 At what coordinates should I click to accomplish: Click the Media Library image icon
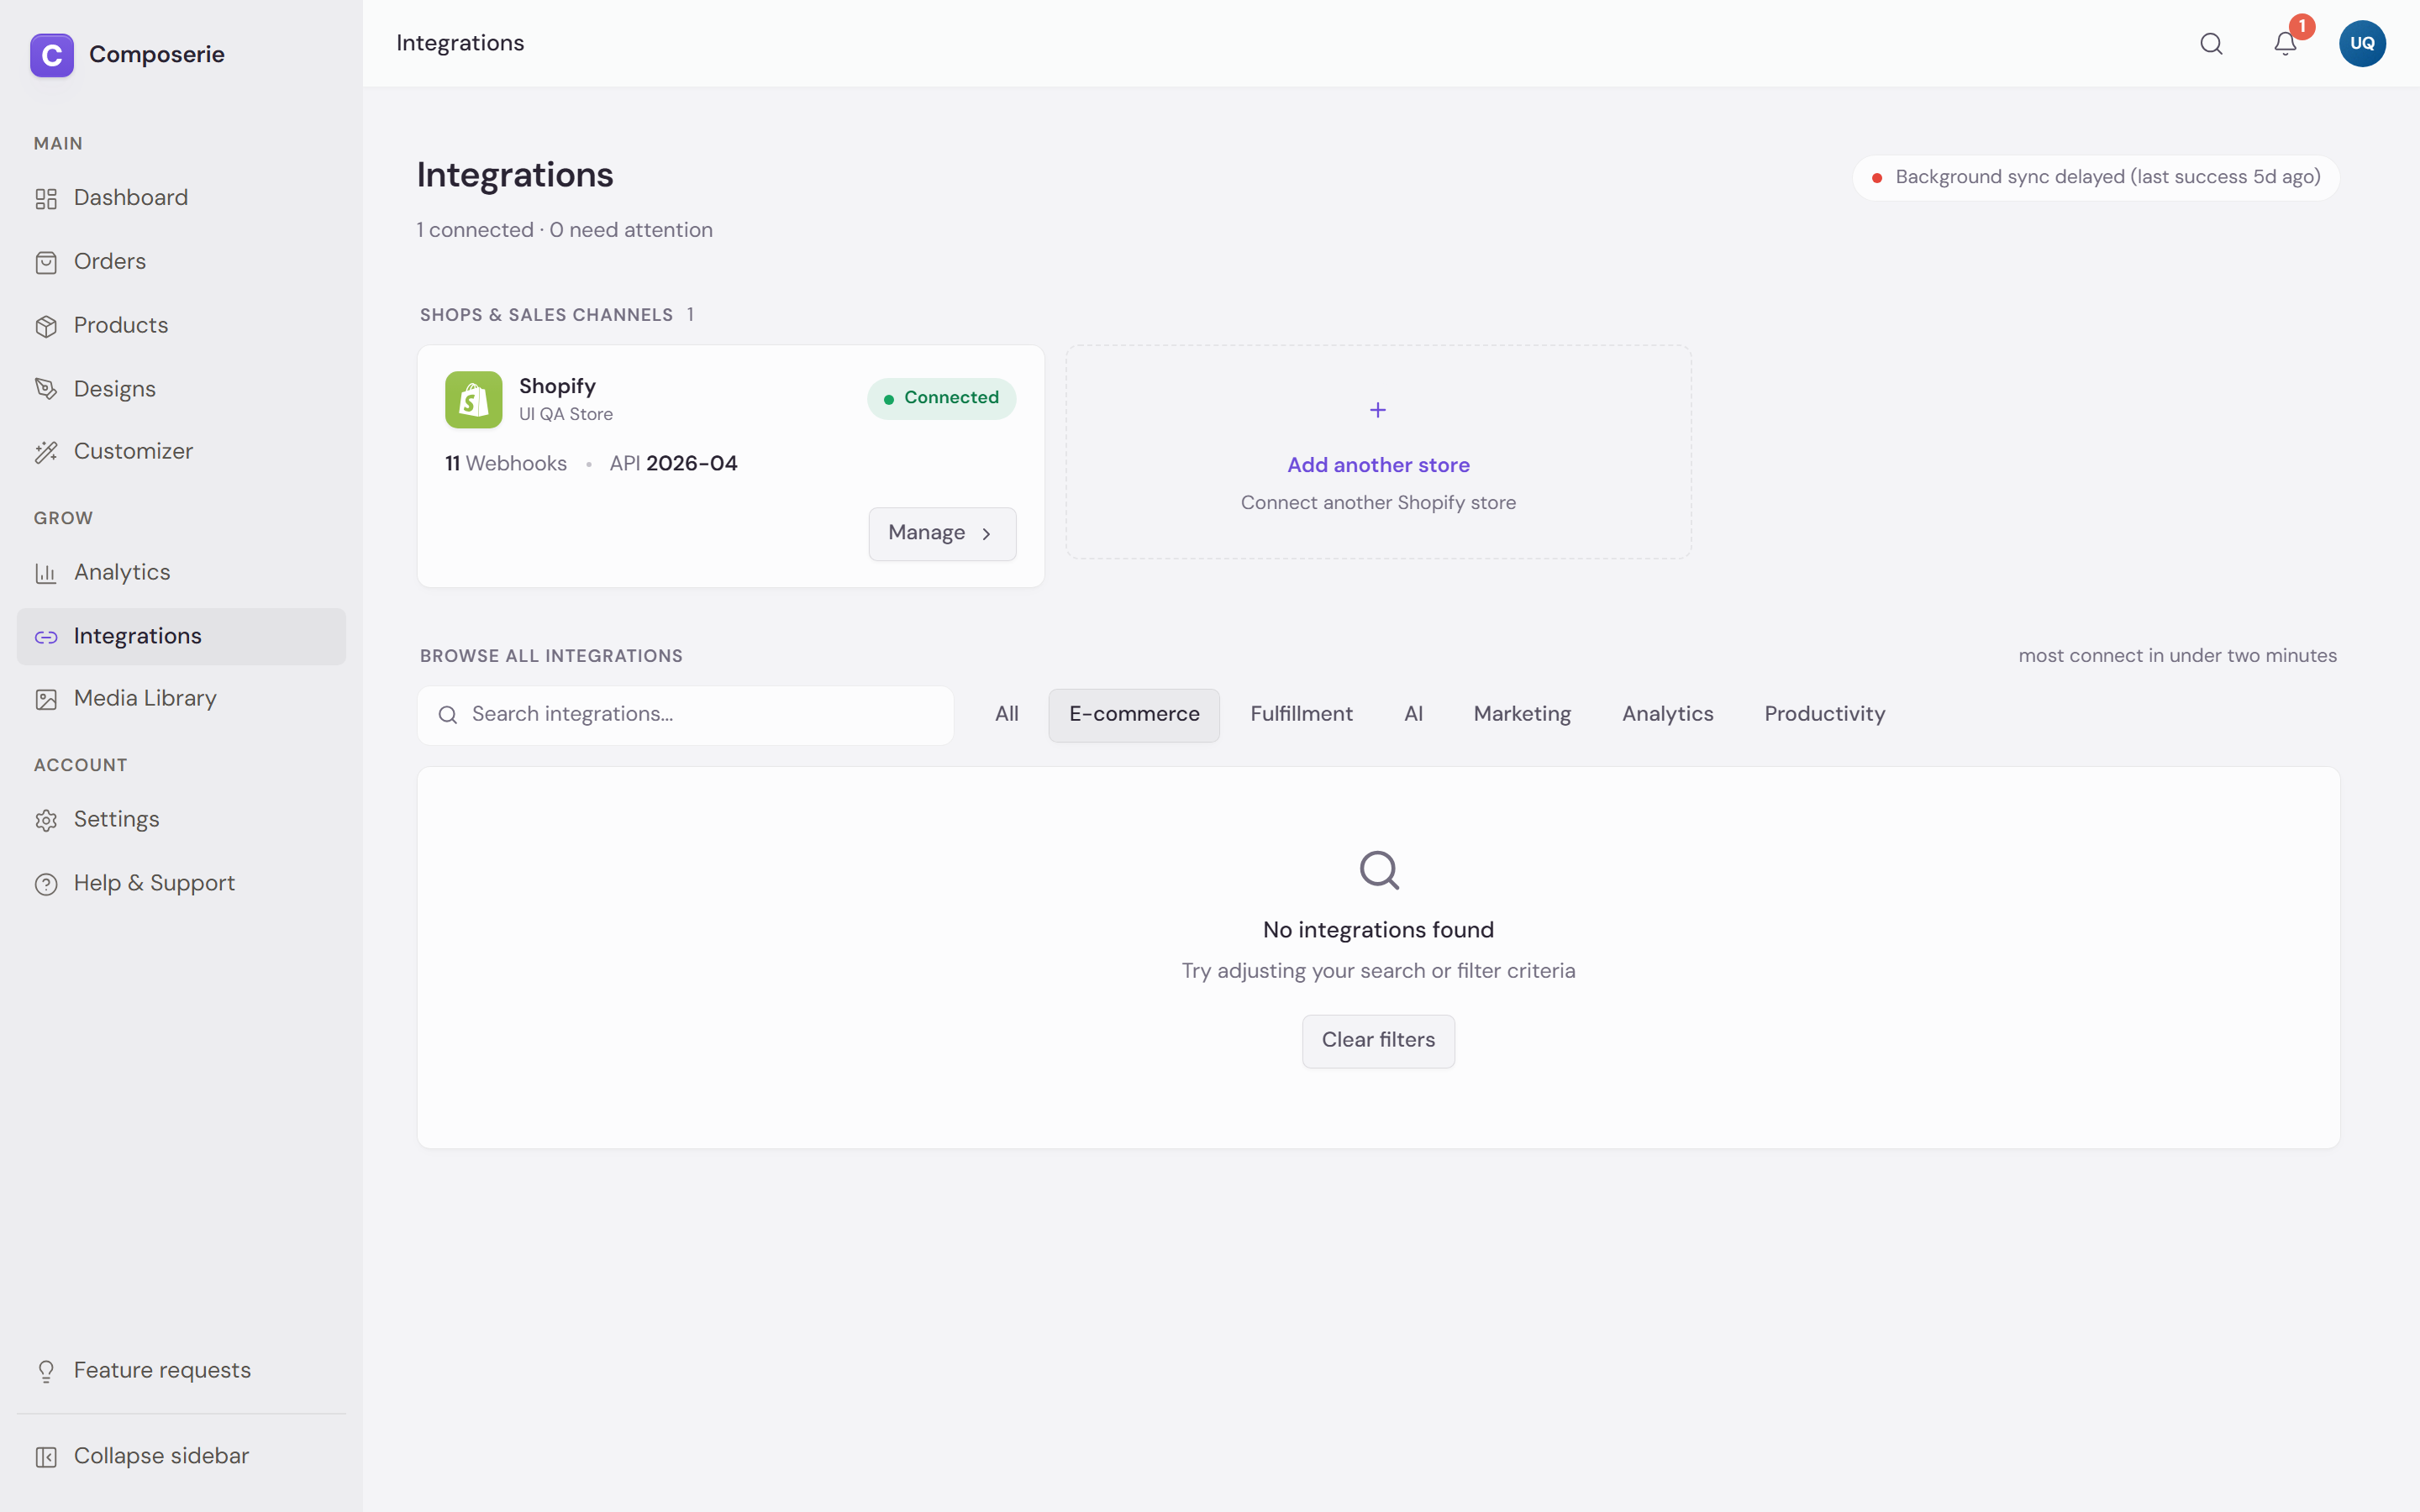tap(46, 699)
